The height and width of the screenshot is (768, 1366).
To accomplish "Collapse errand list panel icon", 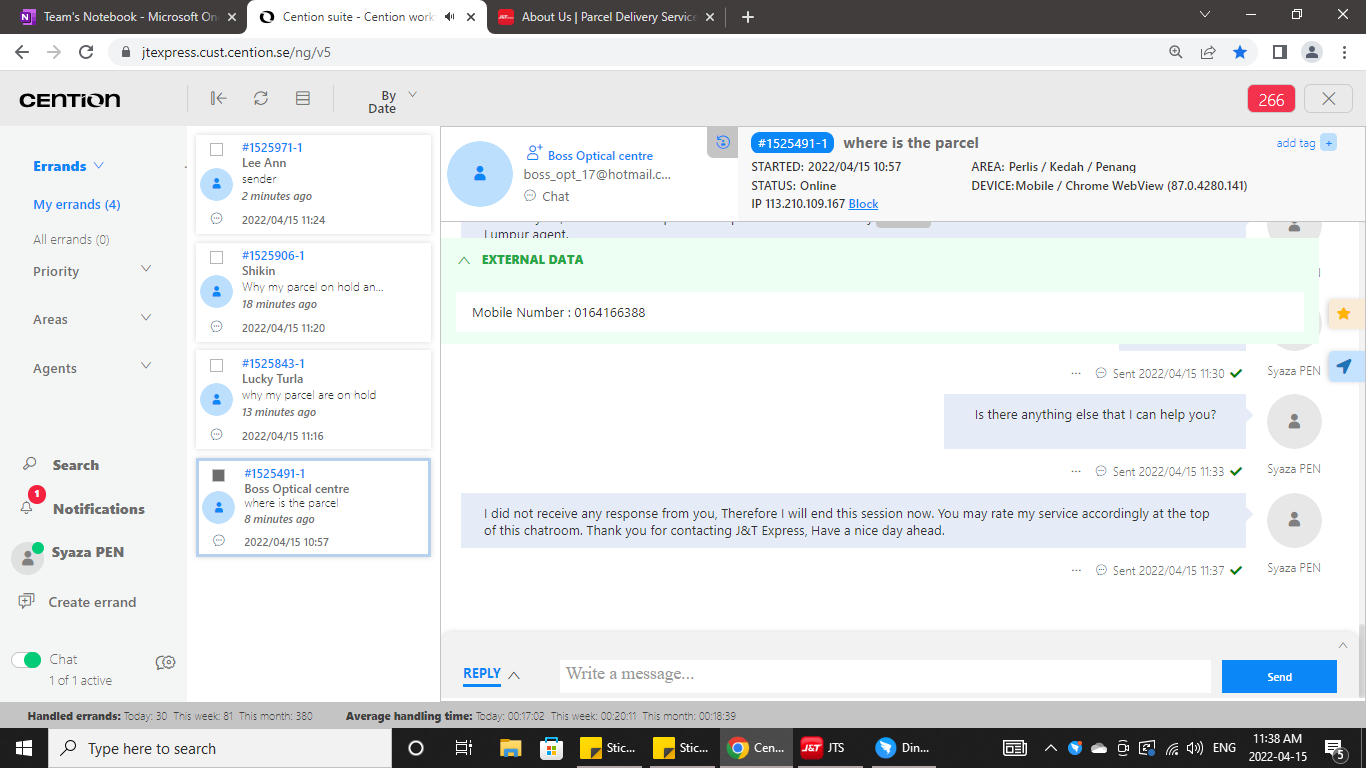I will click(x=218, y=98).
